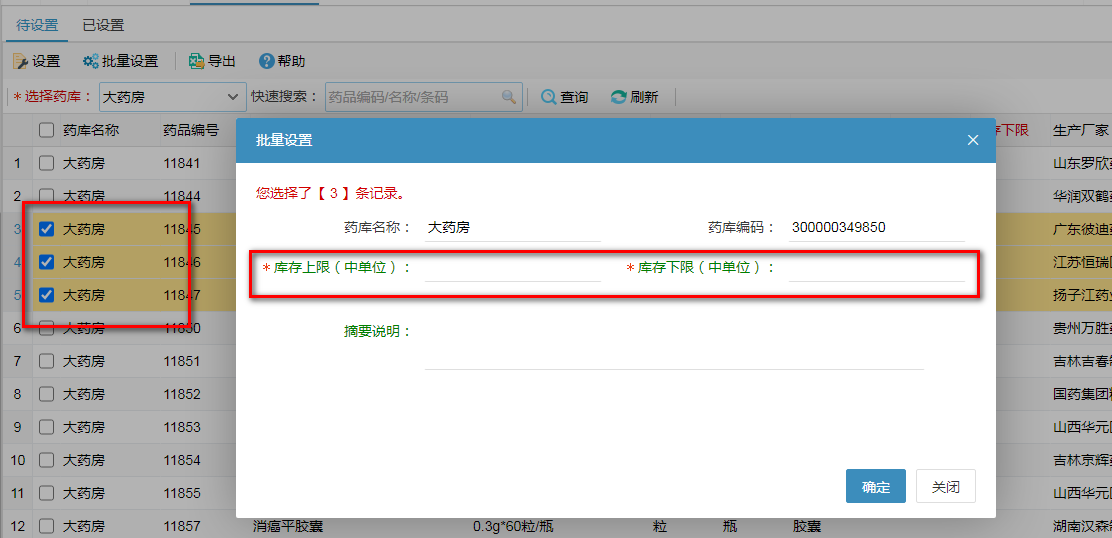
Task: Open the 选择药库 dropdown showing 大药房
Action: [172, 97]
